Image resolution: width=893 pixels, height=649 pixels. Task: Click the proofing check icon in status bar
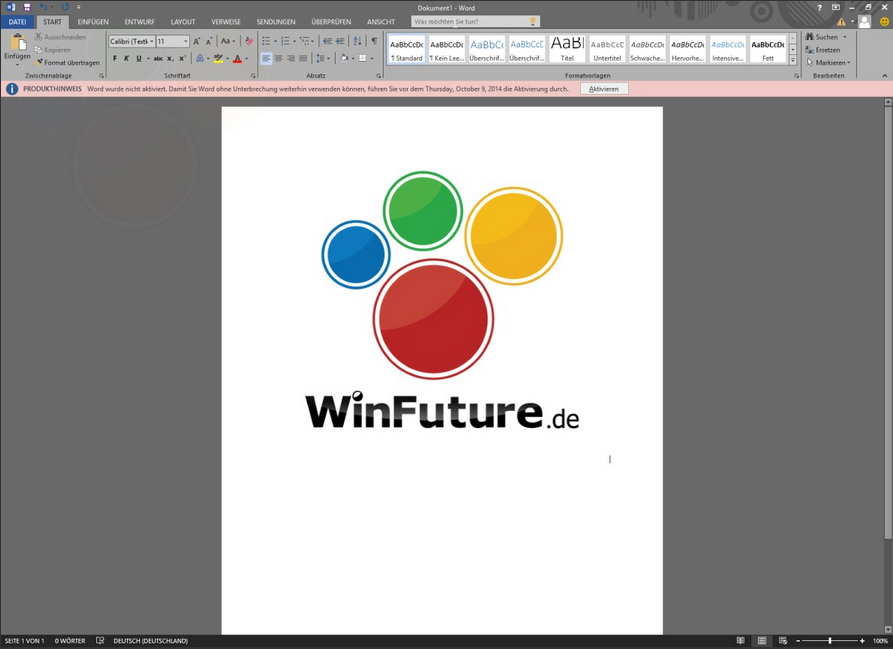click(x=100, y=640)
